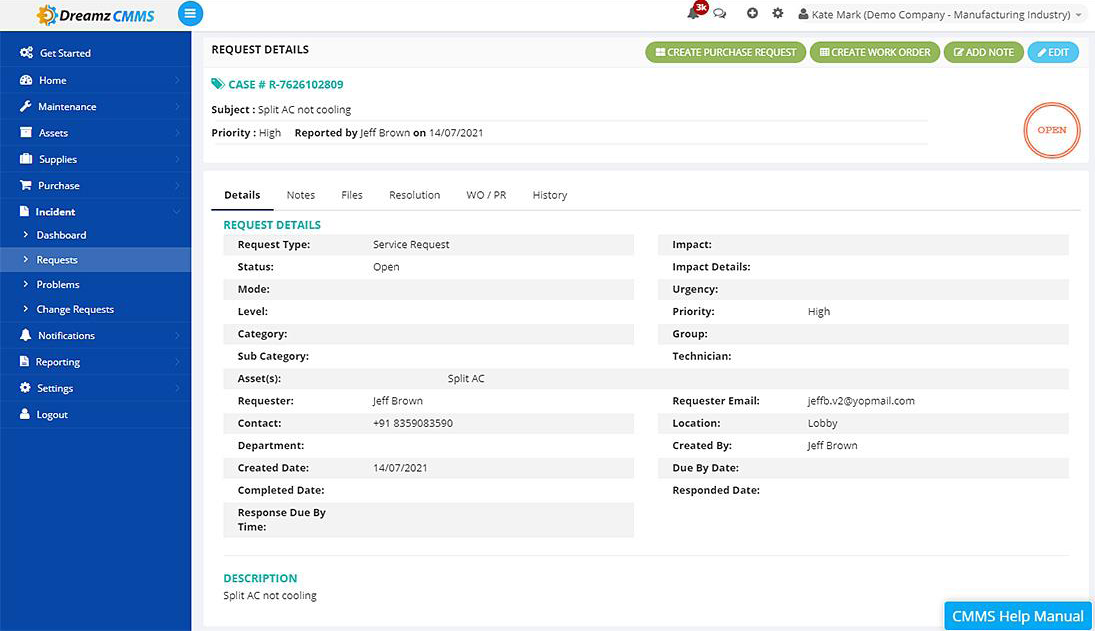Viewport: 1095px width, 637px height.
Task: Click the Add Note button
Action: click(x=983, y=51)
